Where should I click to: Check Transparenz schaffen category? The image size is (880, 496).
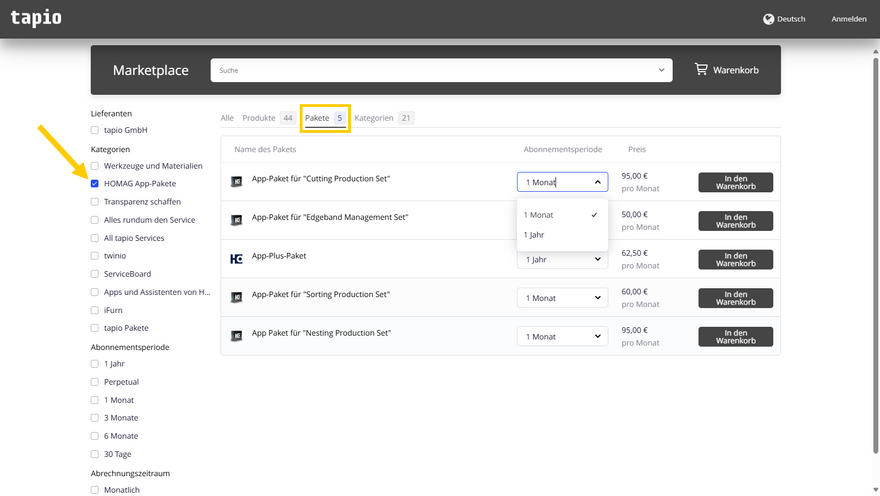point(94,201)
